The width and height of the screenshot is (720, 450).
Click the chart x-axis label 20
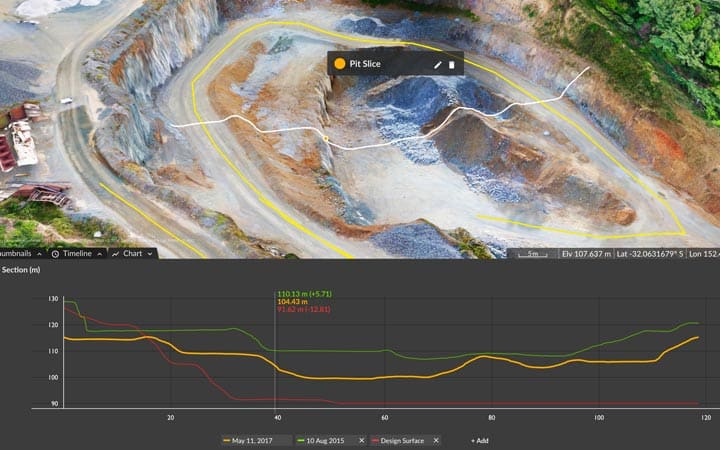click(171, 418)
